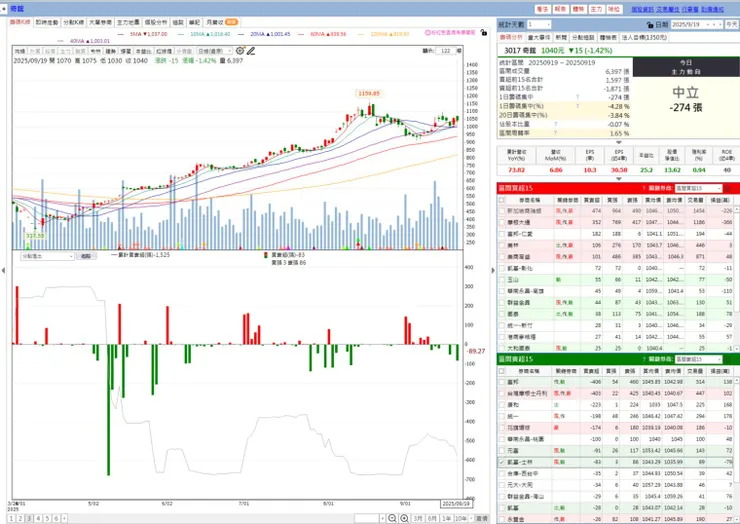
Task: Zoom out the chart with minus magnifier
Action: coord(392,518)
